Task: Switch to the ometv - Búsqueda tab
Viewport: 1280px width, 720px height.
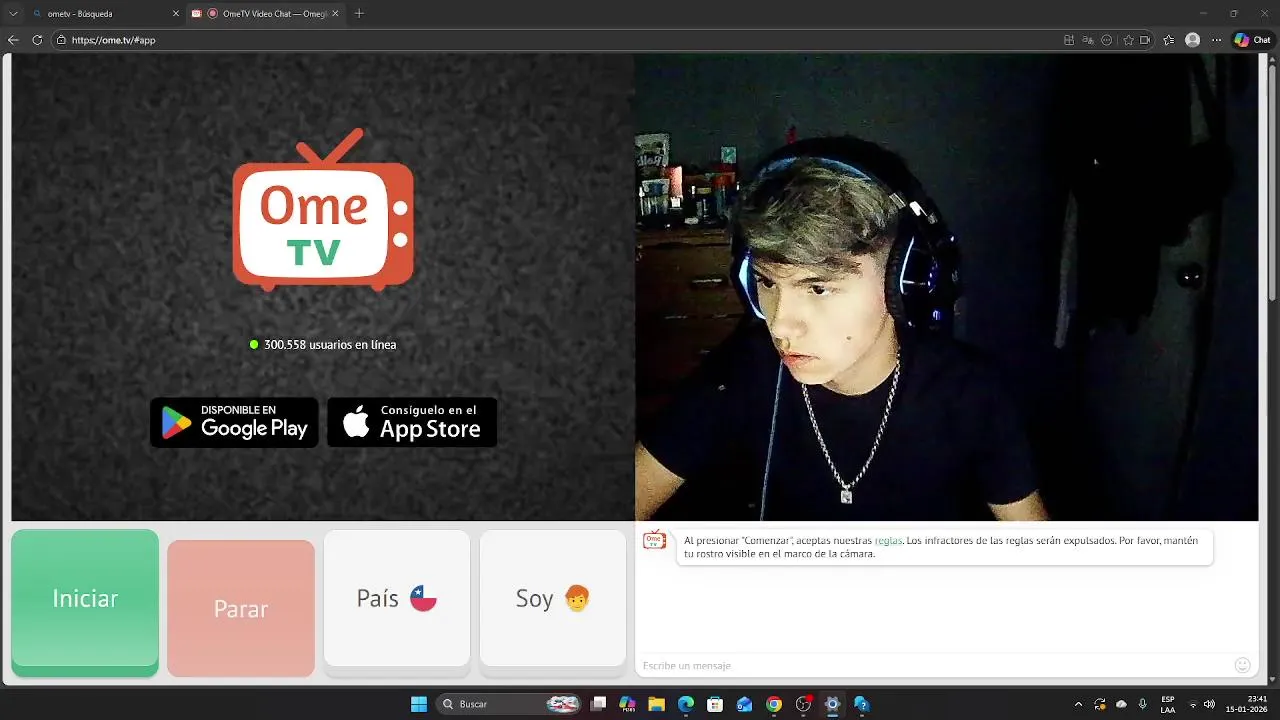Action: (x=105, y=14)
